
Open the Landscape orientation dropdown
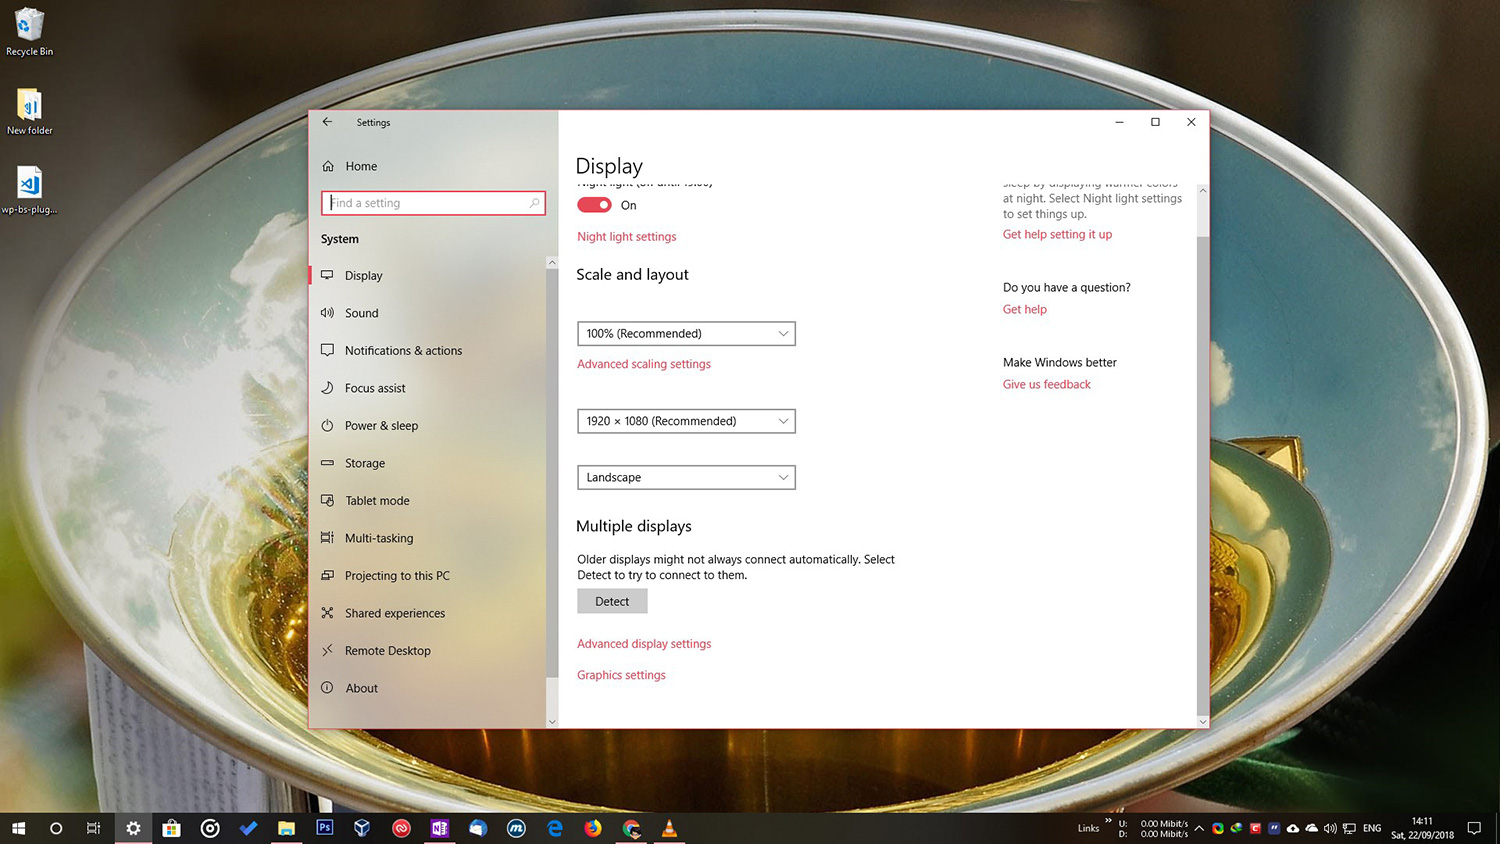click(x=686, y=477)
